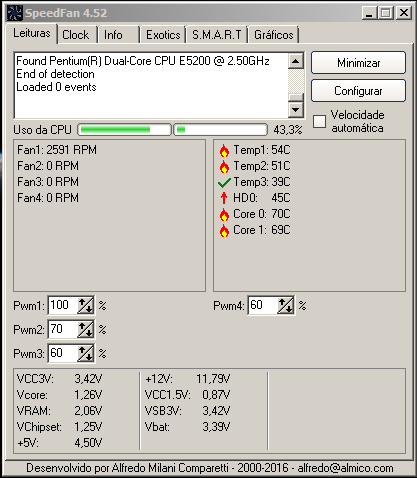The height and width of the screenshot is (478, 417).
Task: Click the VChipset voltage value 1,25V
Action: pos(88,427)
